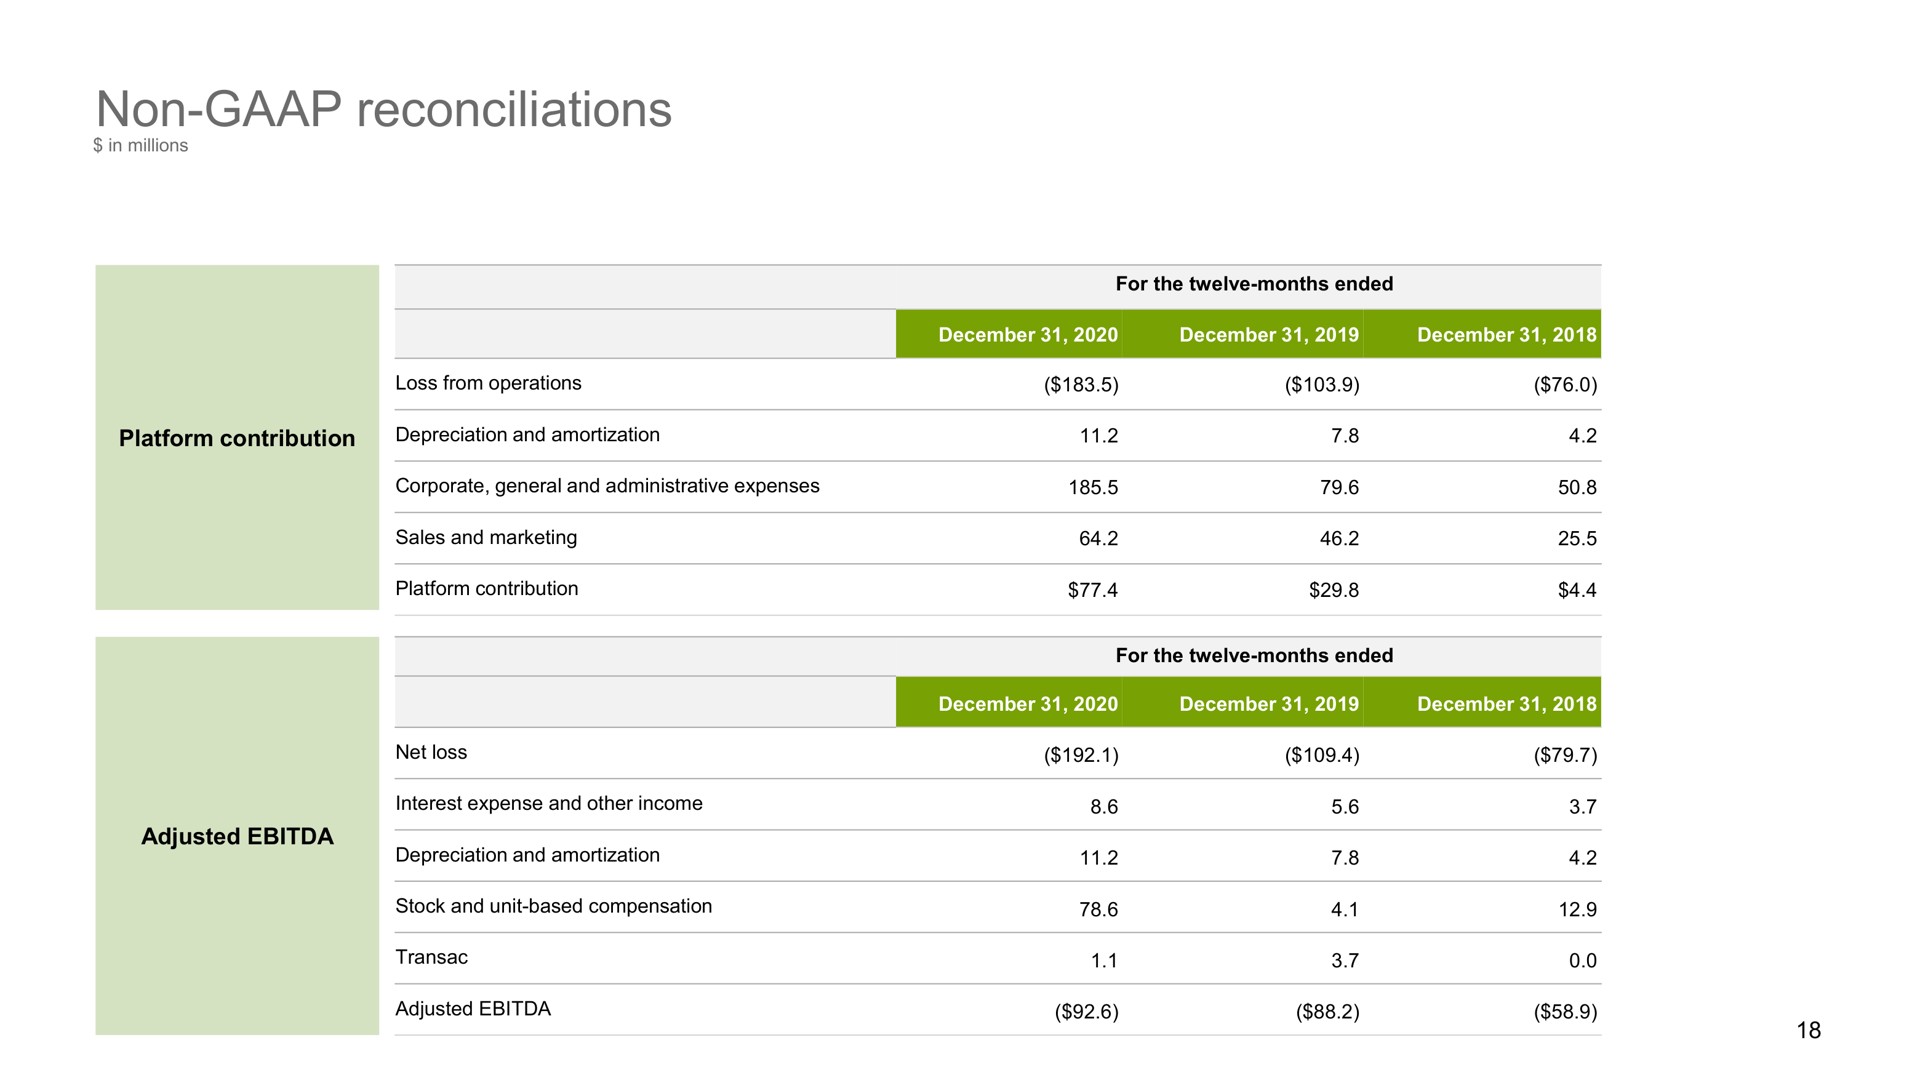1920x1080 pixels.
Task: Click 'Adjusted EBITDA' total row label
Action: [473, 1008]
